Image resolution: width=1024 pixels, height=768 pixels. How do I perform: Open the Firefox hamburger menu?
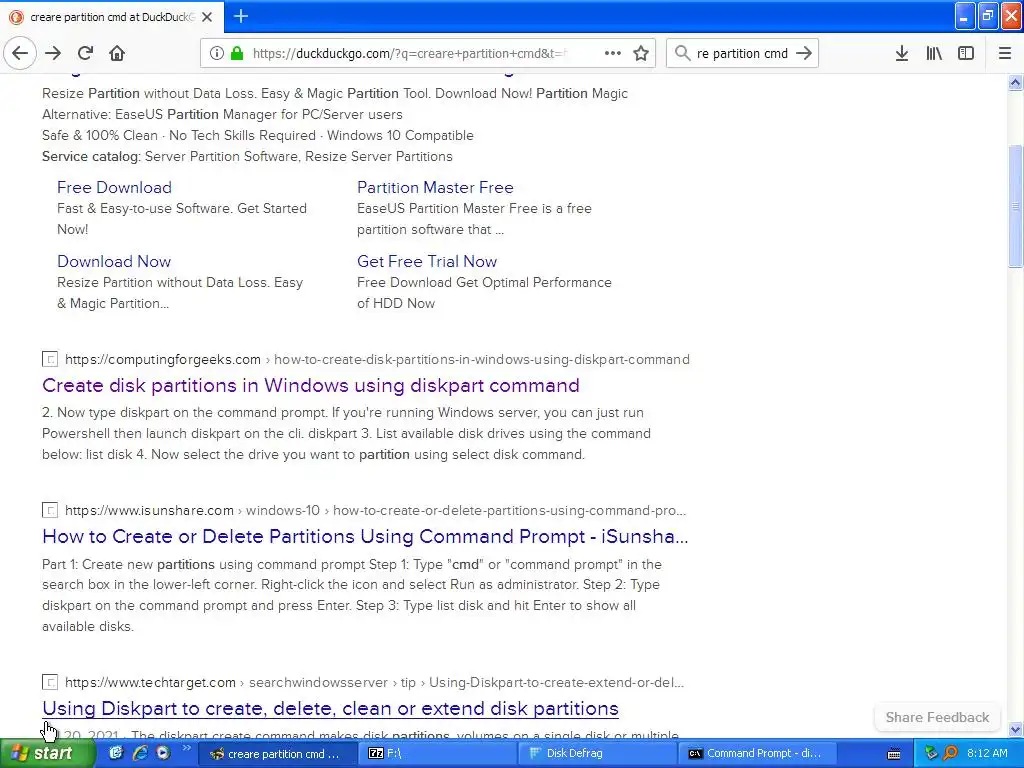point(1005,53)
